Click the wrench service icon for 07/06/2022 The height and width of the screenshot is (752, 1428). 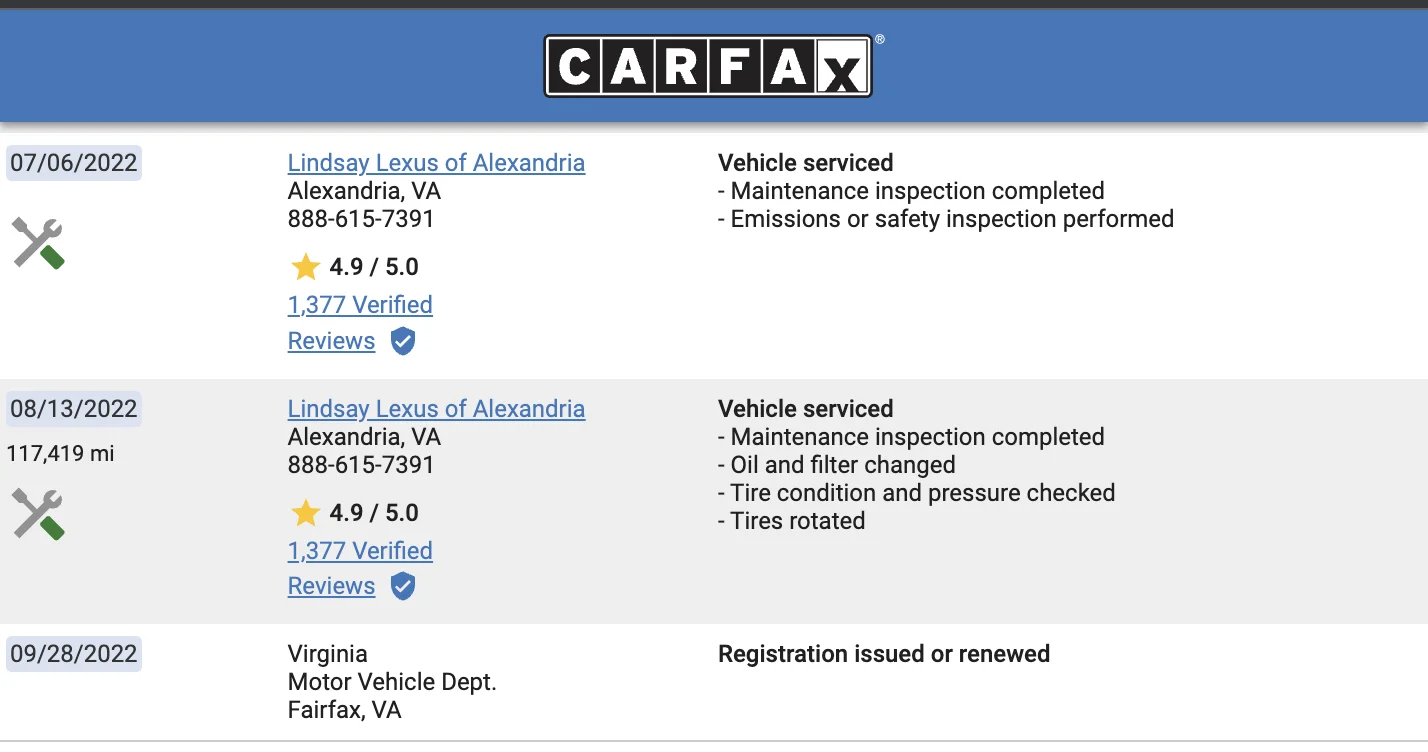[x=39, y=243]
